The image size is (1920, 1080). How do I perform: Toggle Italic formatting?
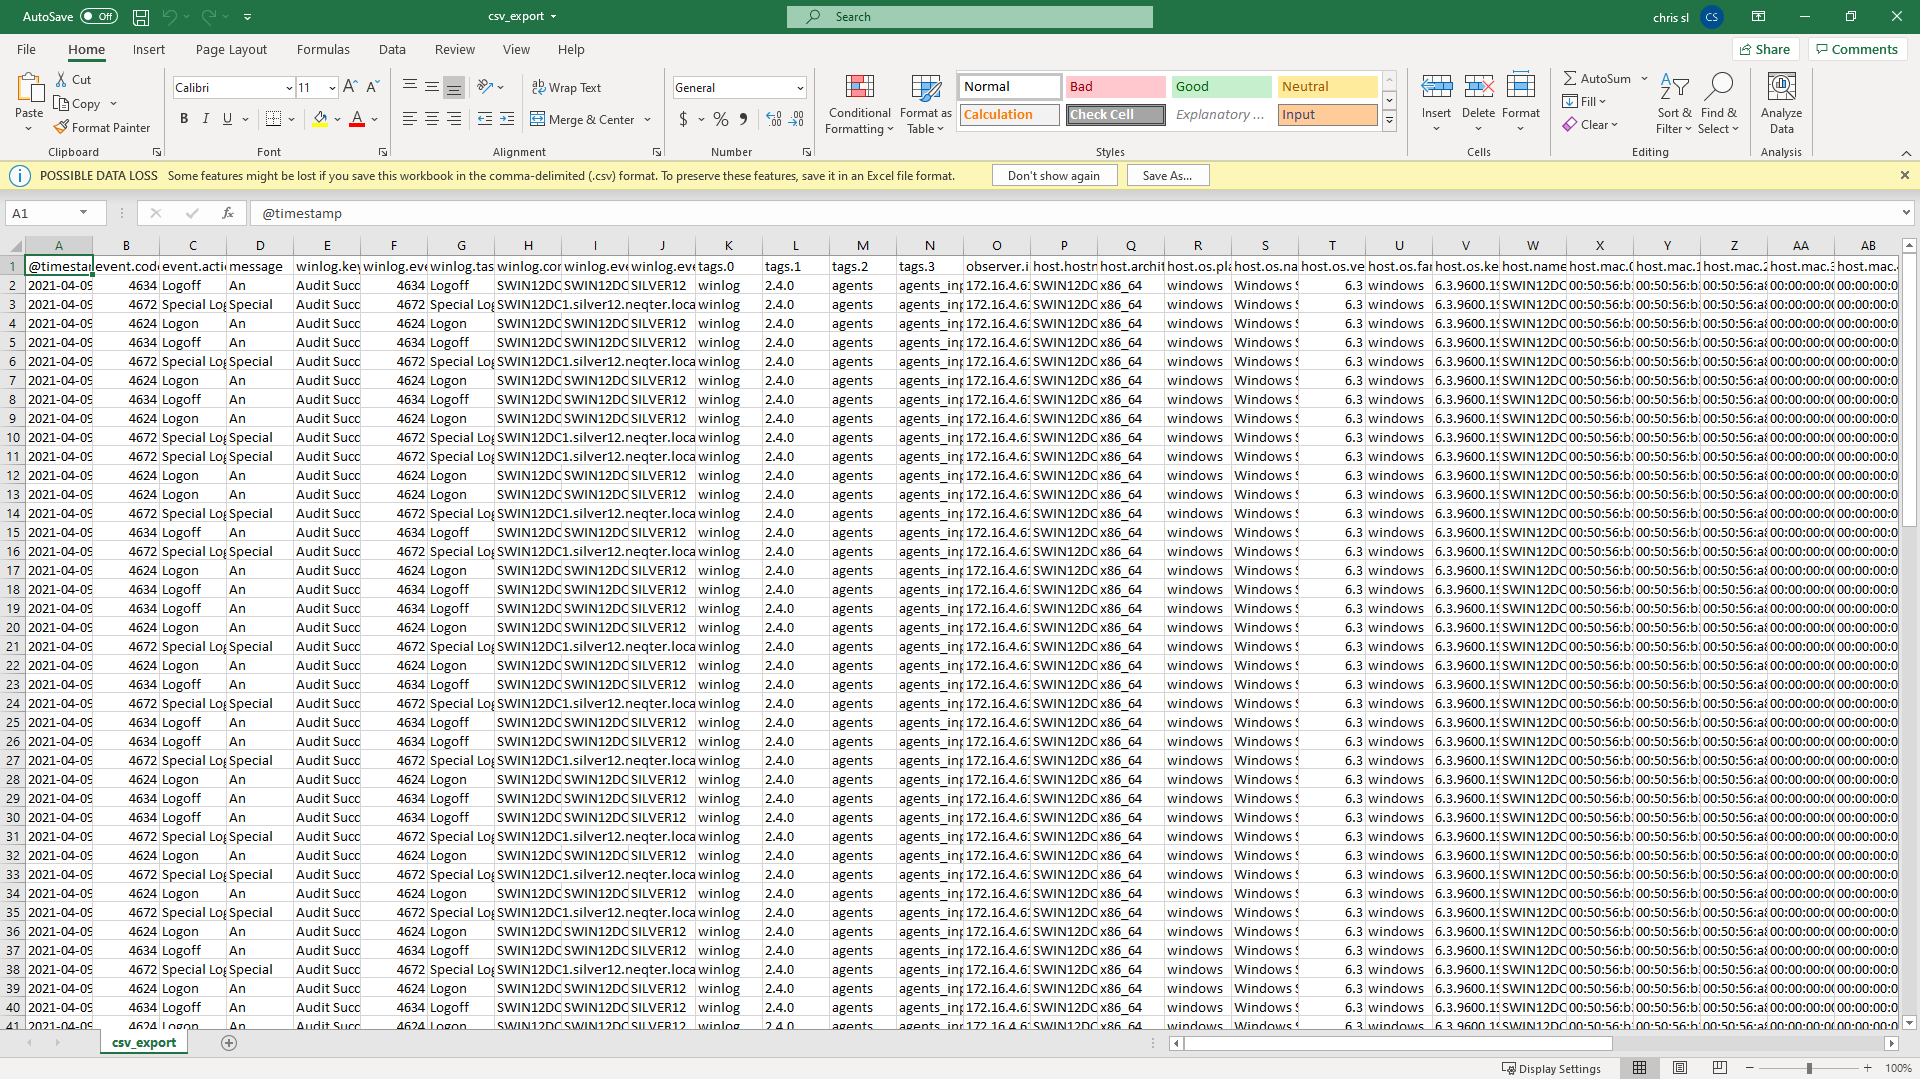206,119
